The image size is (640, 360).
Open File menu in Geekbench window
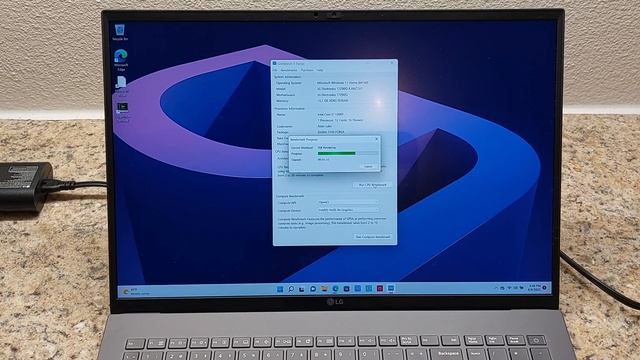275,70
